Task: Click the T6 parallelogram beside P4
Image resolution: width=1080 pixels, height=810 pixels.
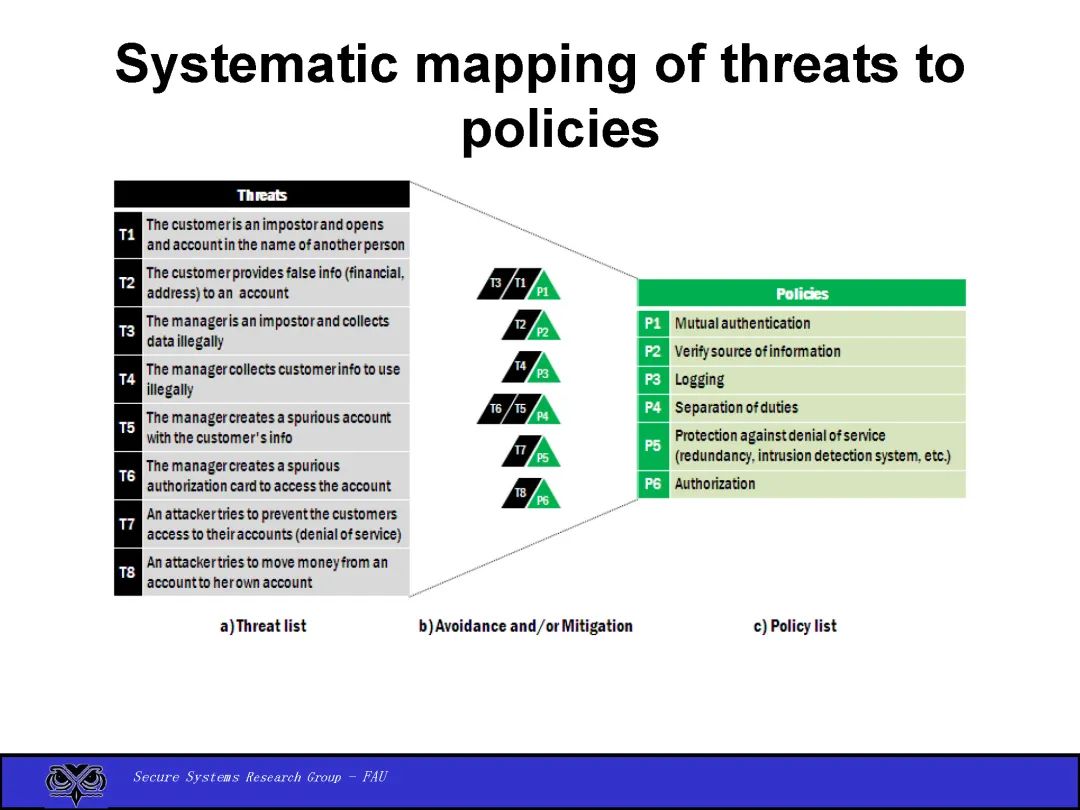Action: click(x=495, y=409)
